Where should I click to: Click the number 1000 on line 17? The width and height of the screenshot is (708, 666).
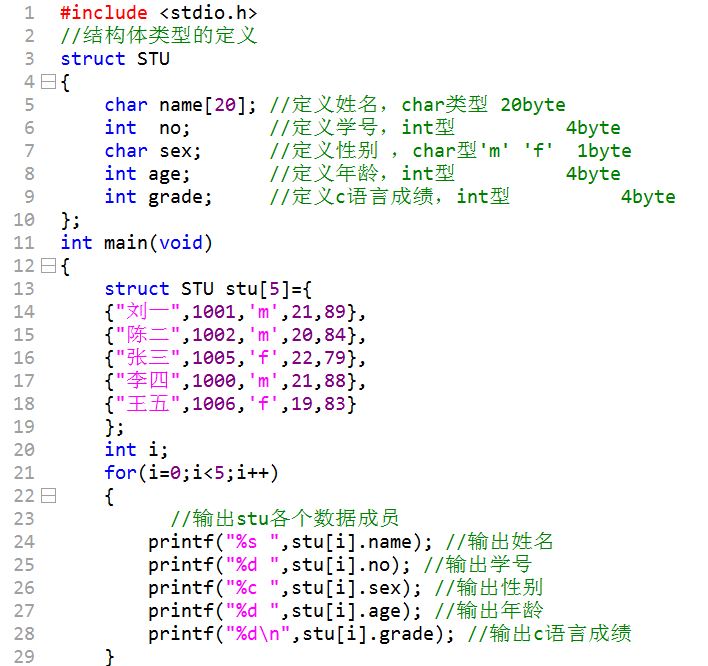coord(214,381)
